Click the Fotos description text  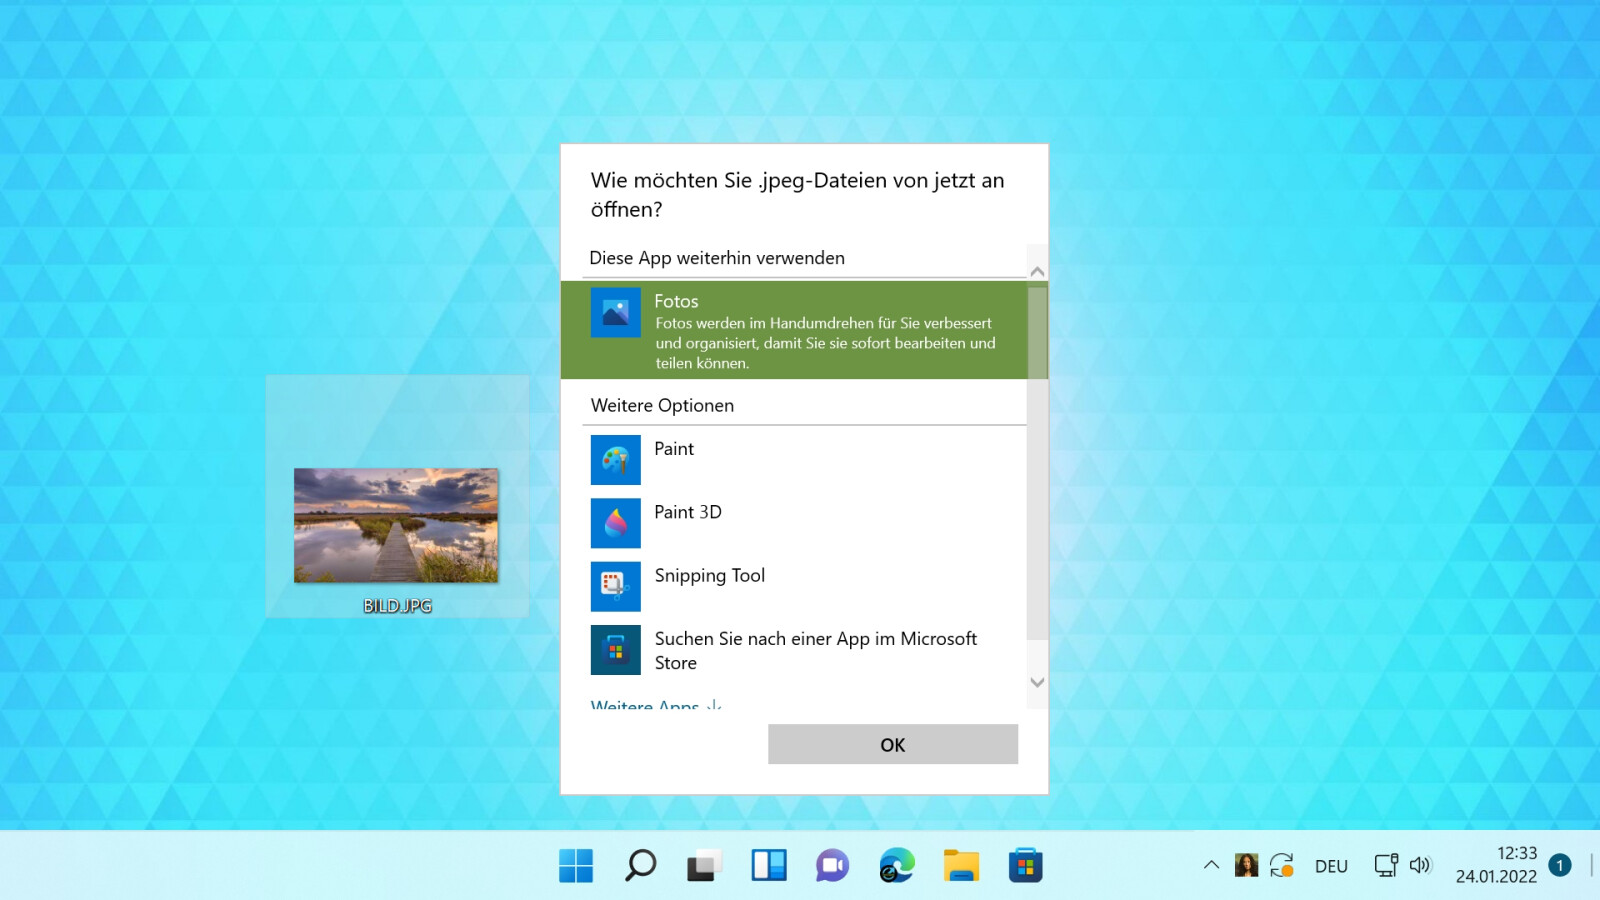pos(825,343)
